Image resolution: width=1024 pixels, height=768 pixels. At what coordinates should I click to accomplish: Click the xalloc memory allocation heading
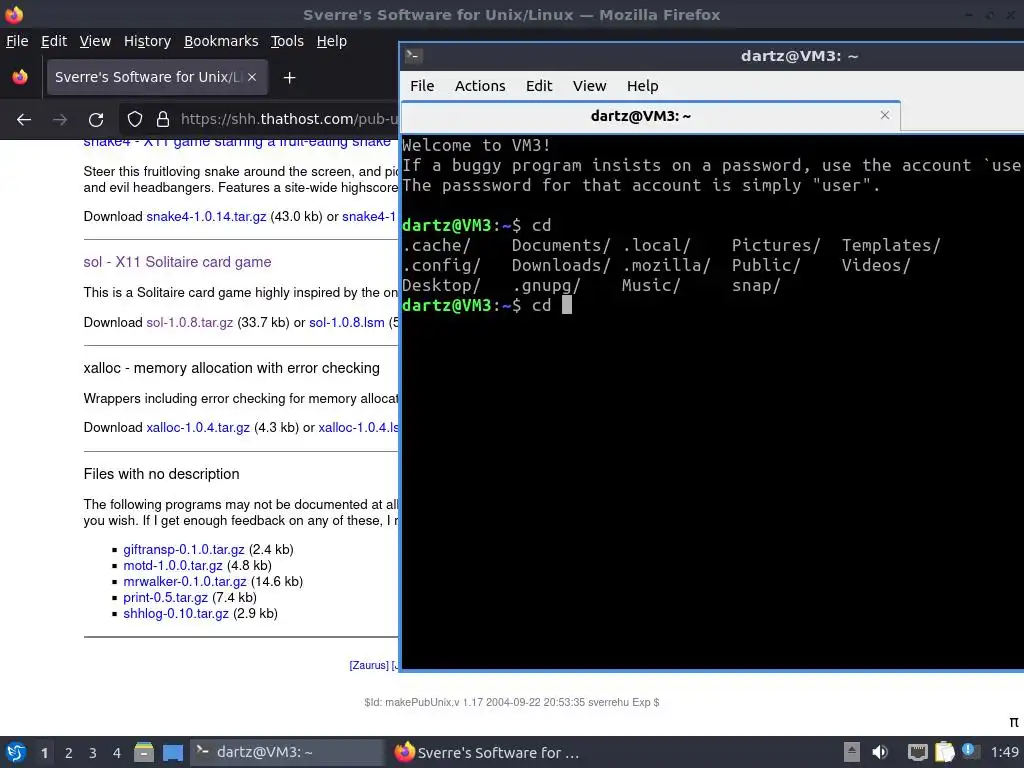click(231, 368)
